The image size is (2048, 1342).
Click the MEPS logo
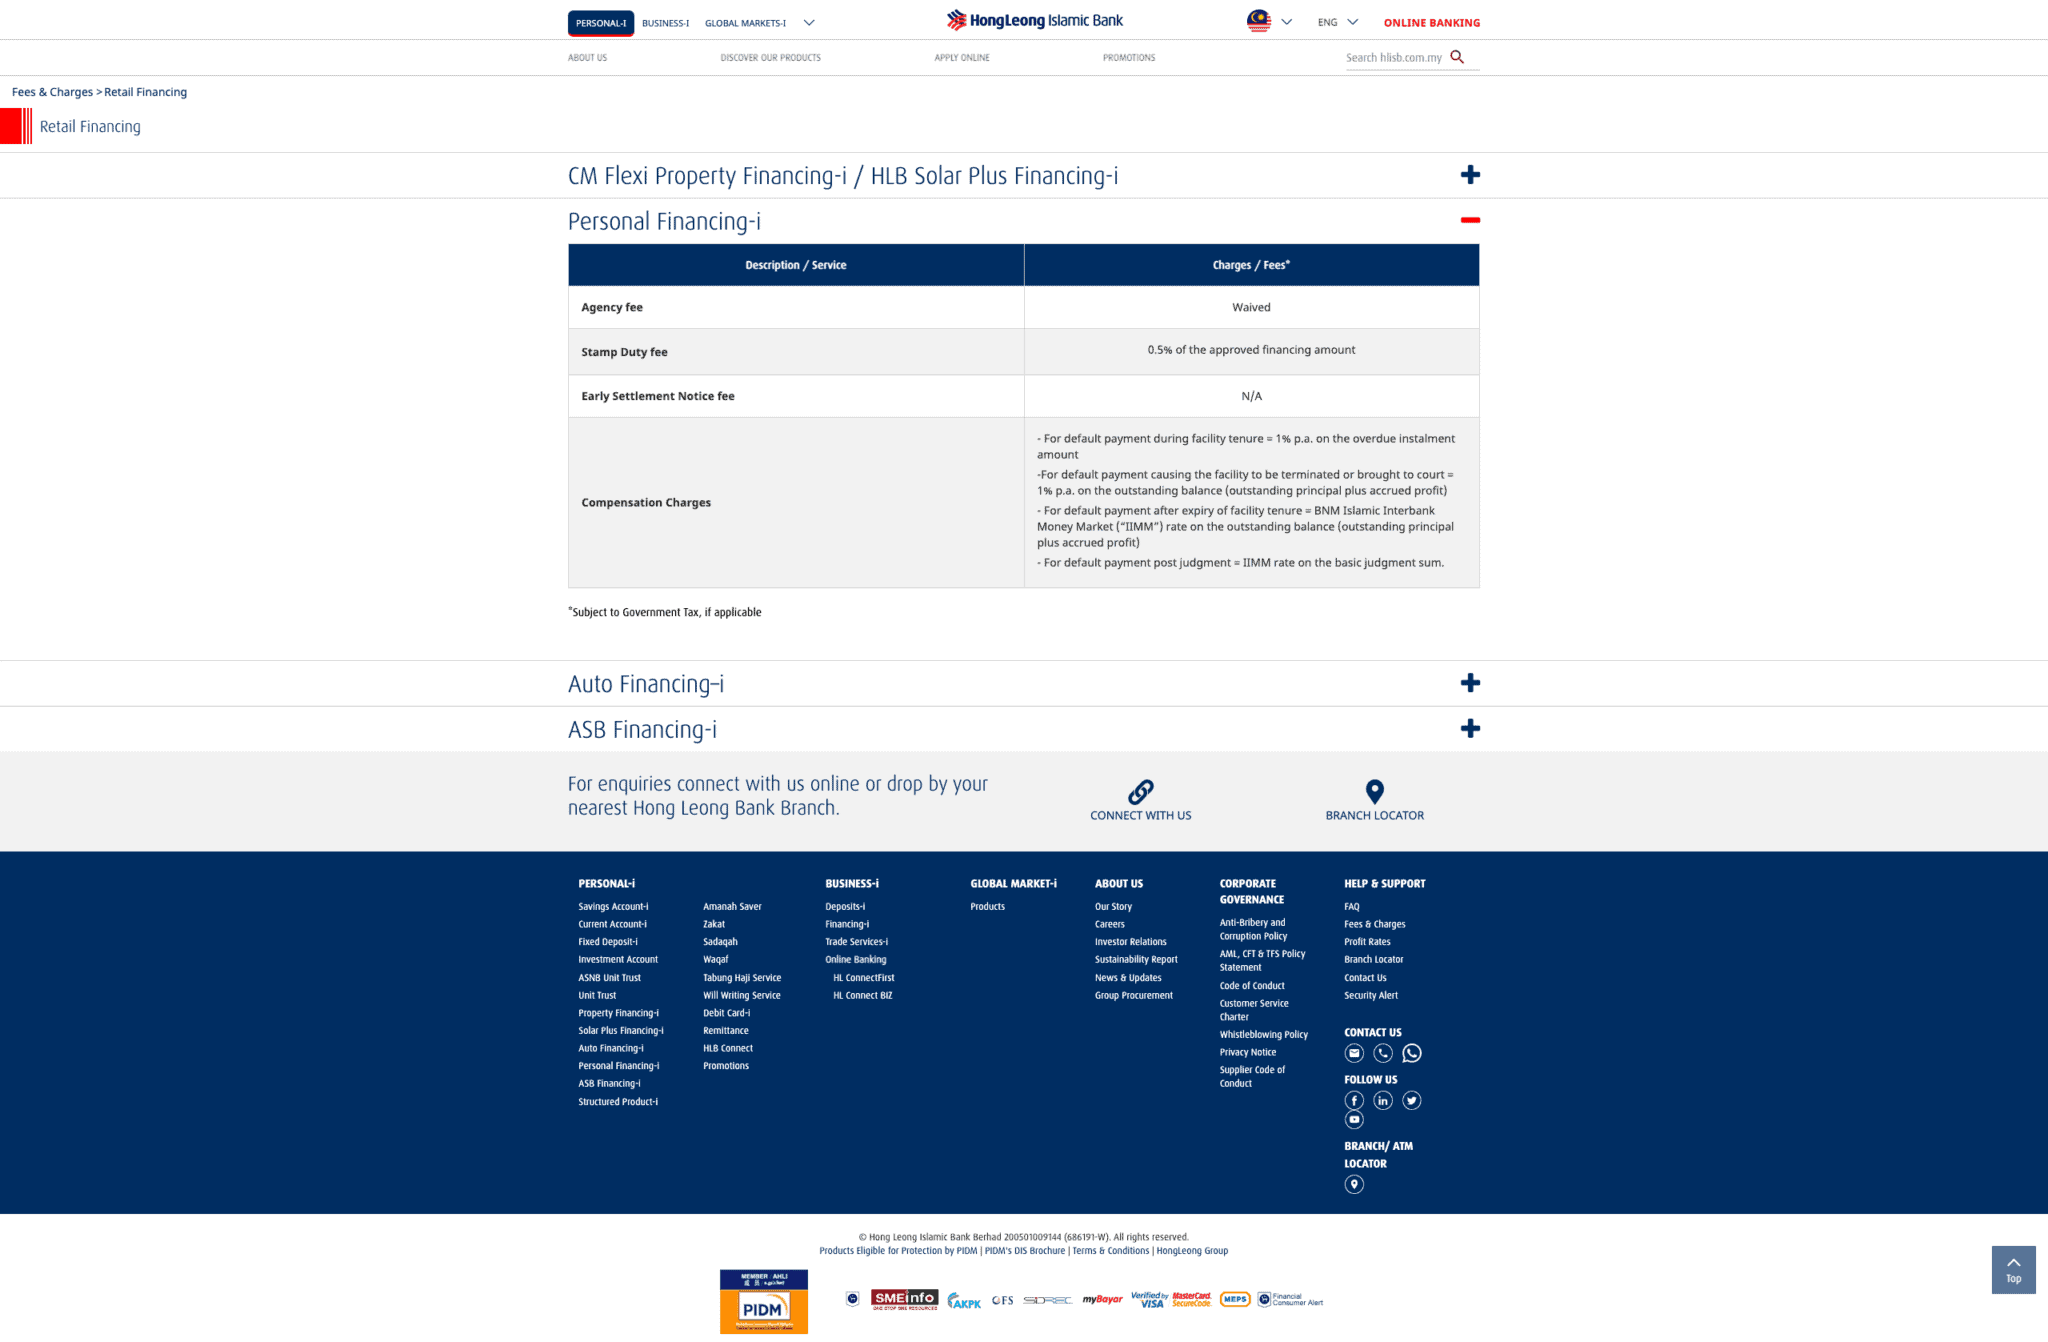(x=1235, y=1300)
